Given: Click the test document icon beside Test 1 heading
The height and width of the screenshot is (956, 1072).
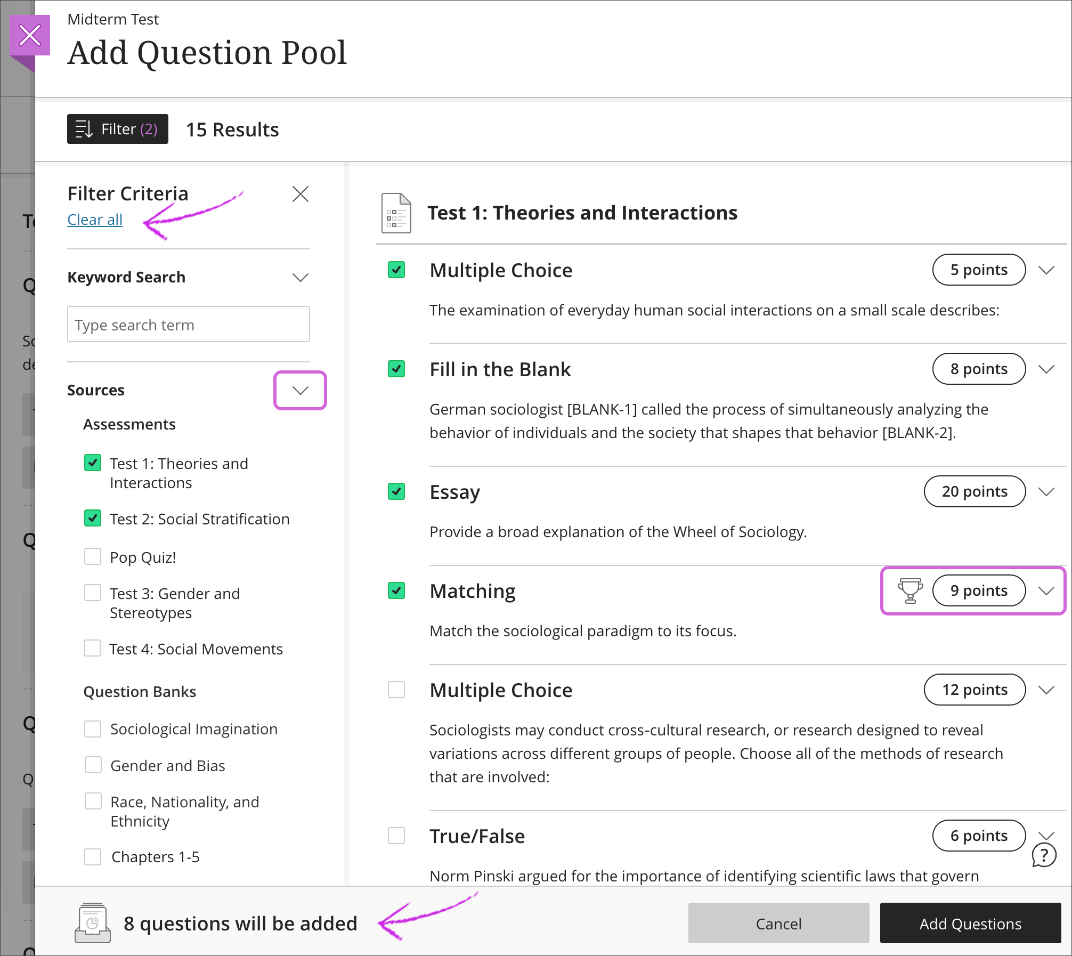Looking at the screenshot, I should (x=396, y=213).
